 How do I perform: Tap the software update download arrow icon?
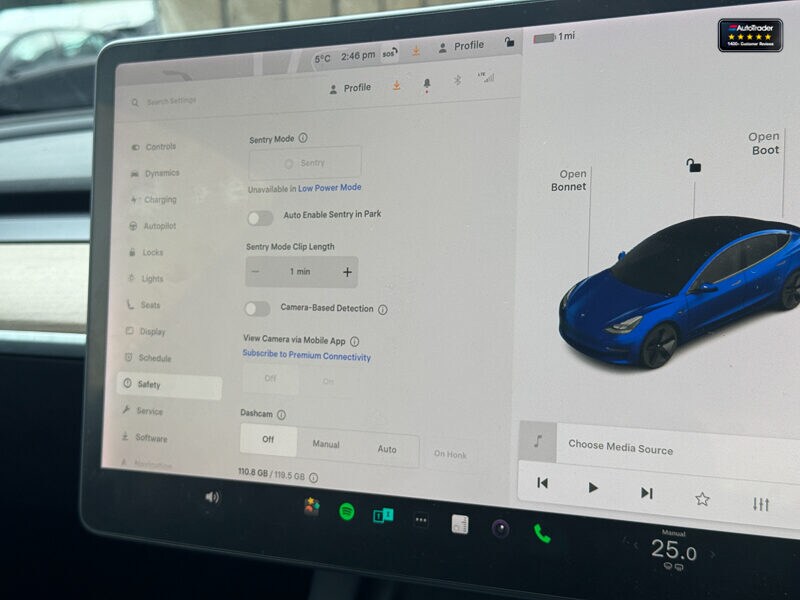coord(398,84)
